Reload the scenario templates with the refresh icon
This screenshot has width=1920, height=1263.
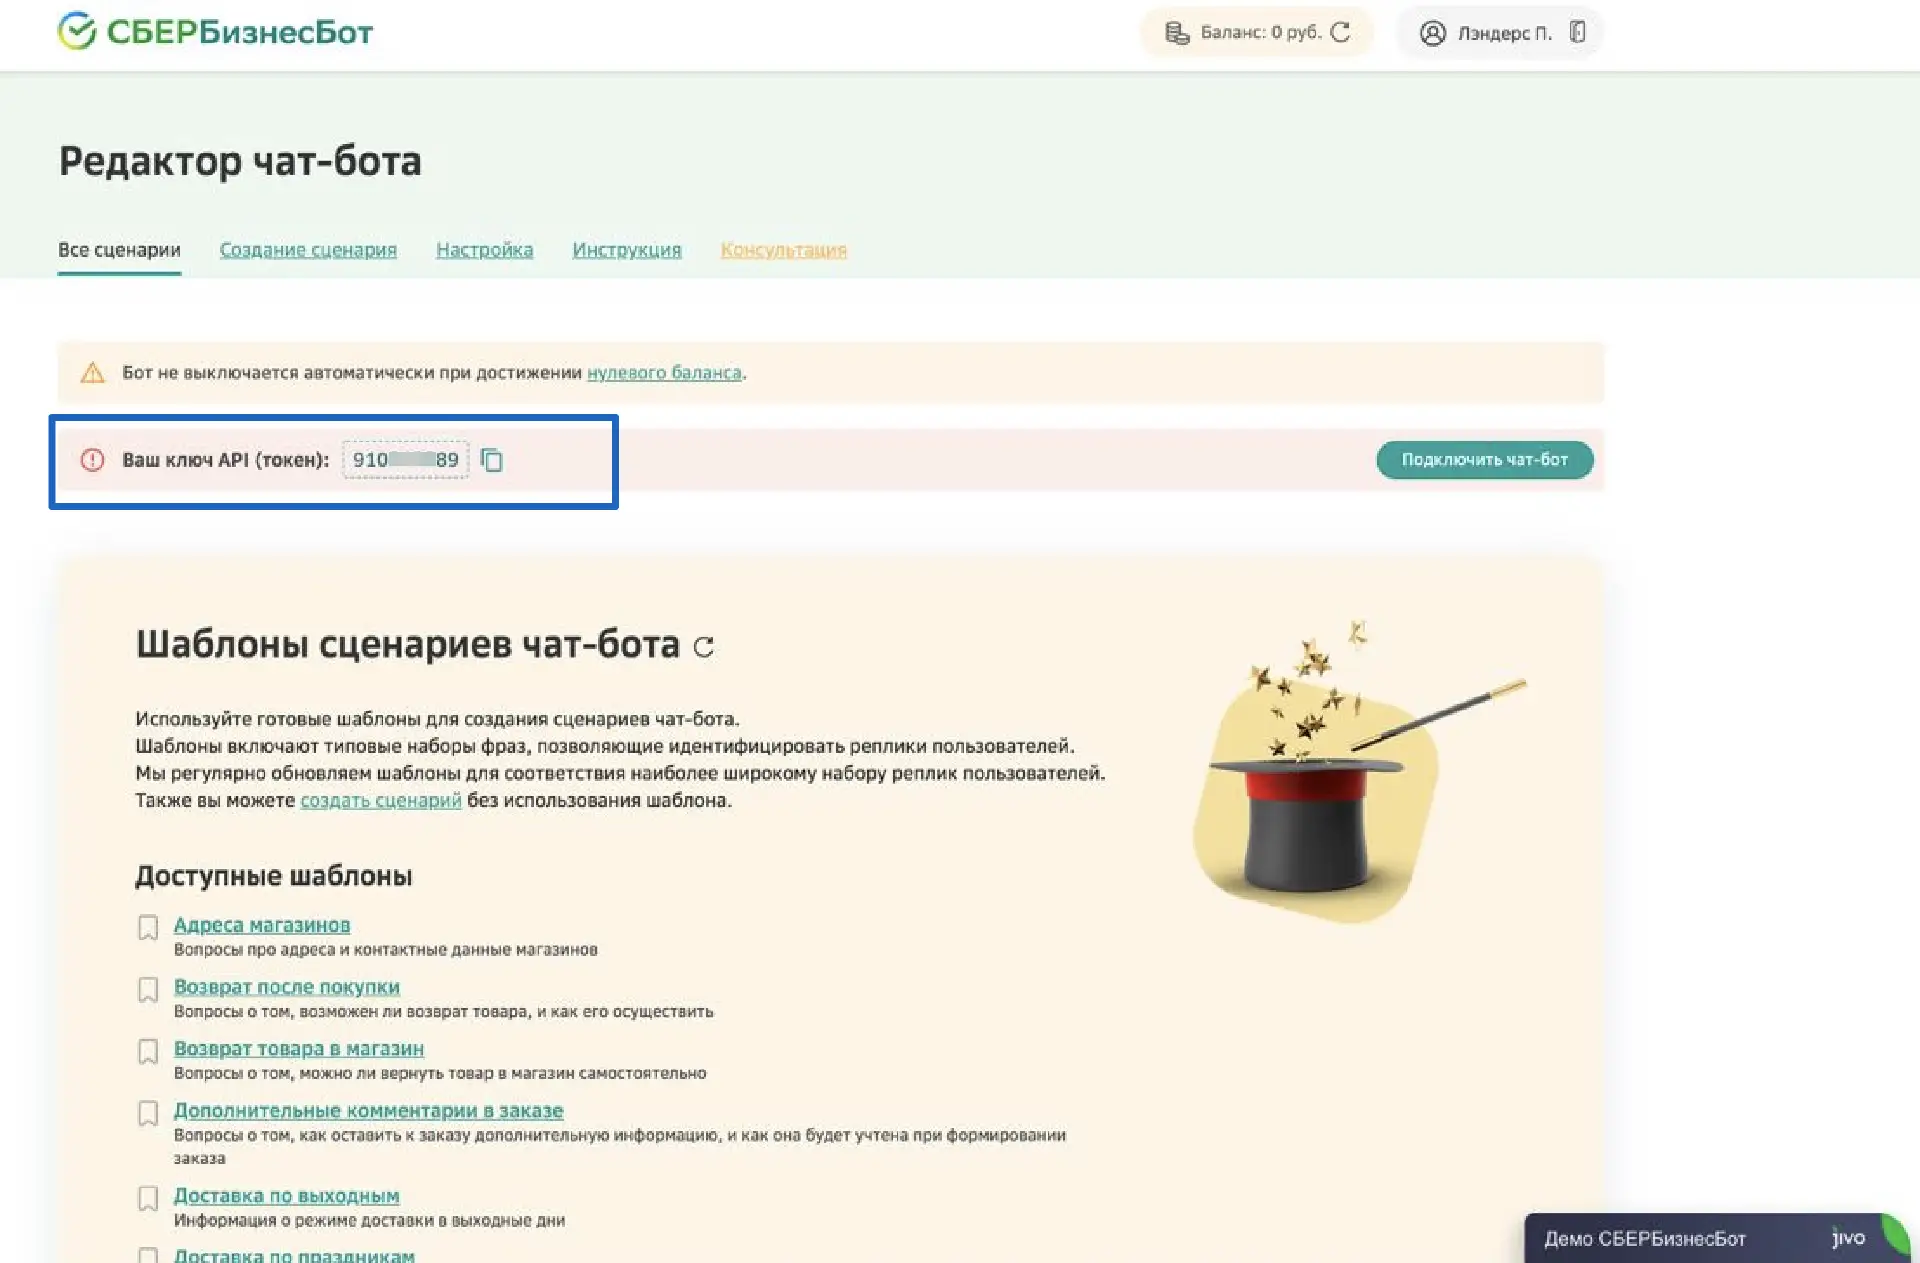(704, 647)
